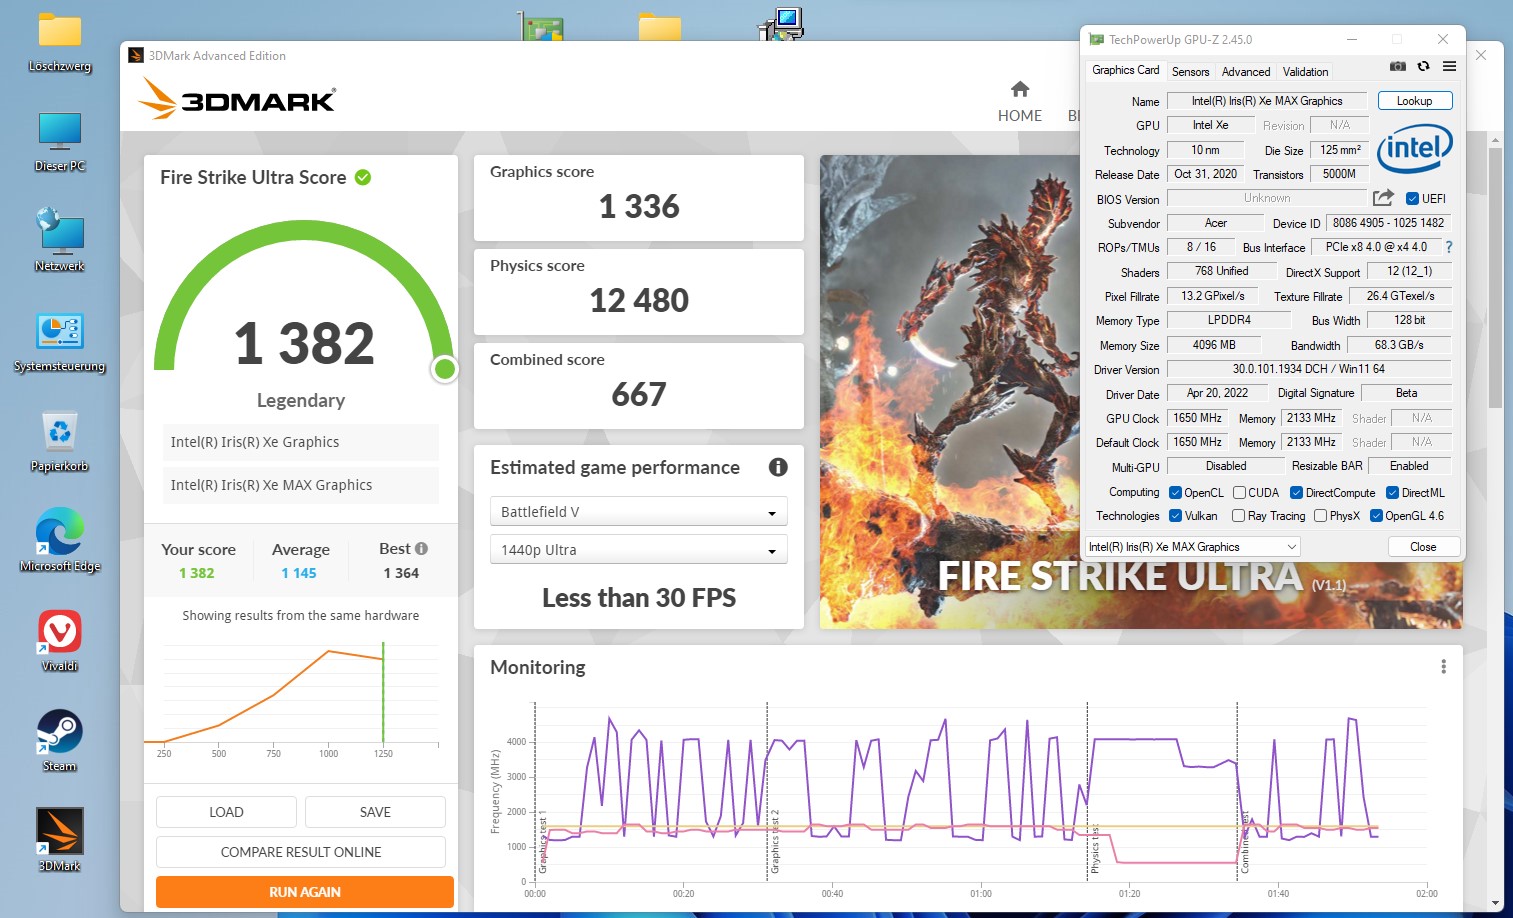Open the Loschzwerg folder on desktop
Viewport: 1513px width, 918px height.
[60, 44]
